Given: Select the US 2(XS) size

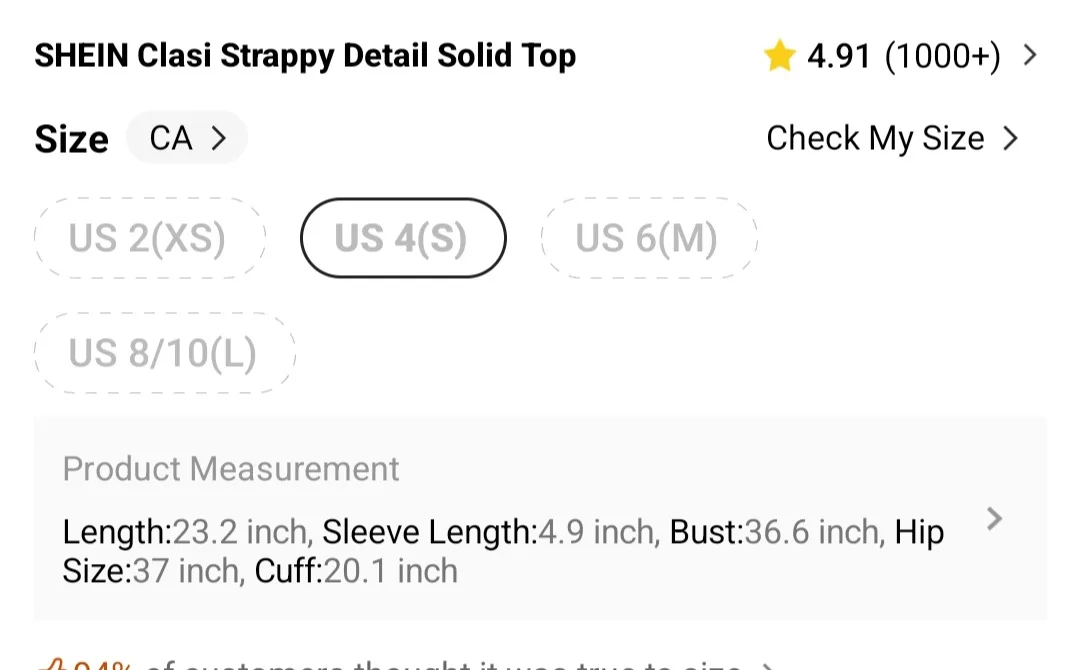Looking at the screenshot, I should click(150, 238).
